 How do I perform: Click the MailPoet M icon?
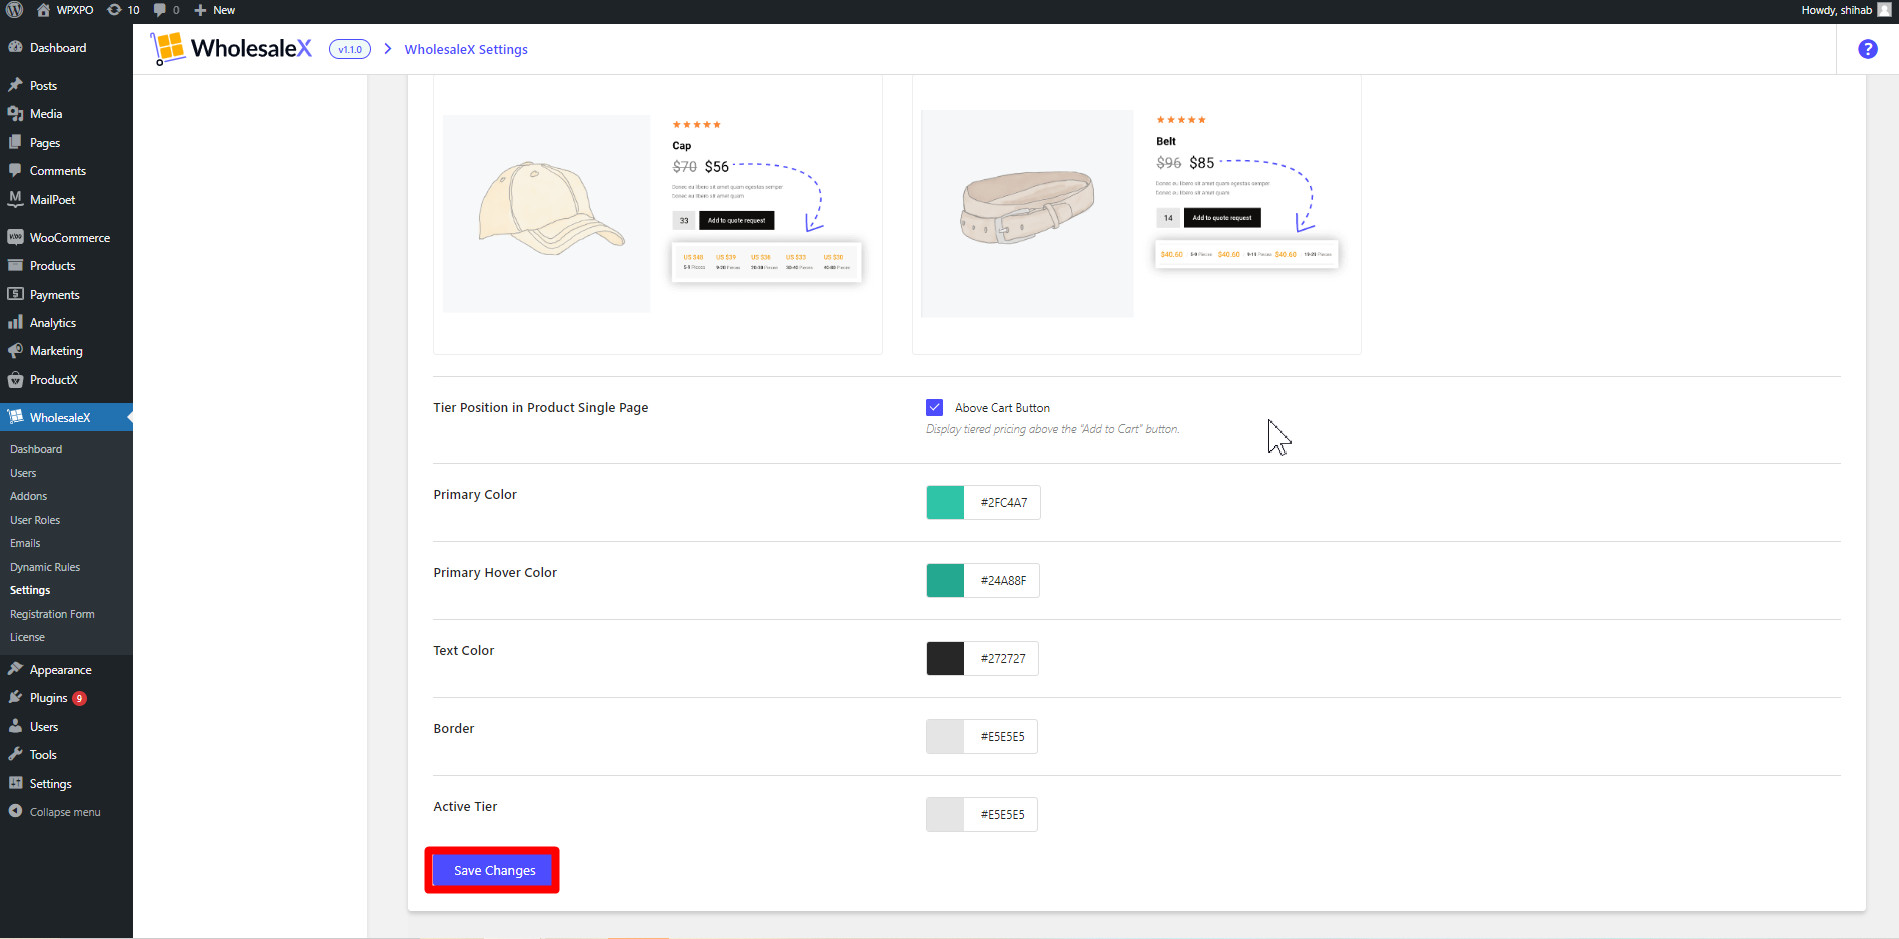[x=15, y=199]
